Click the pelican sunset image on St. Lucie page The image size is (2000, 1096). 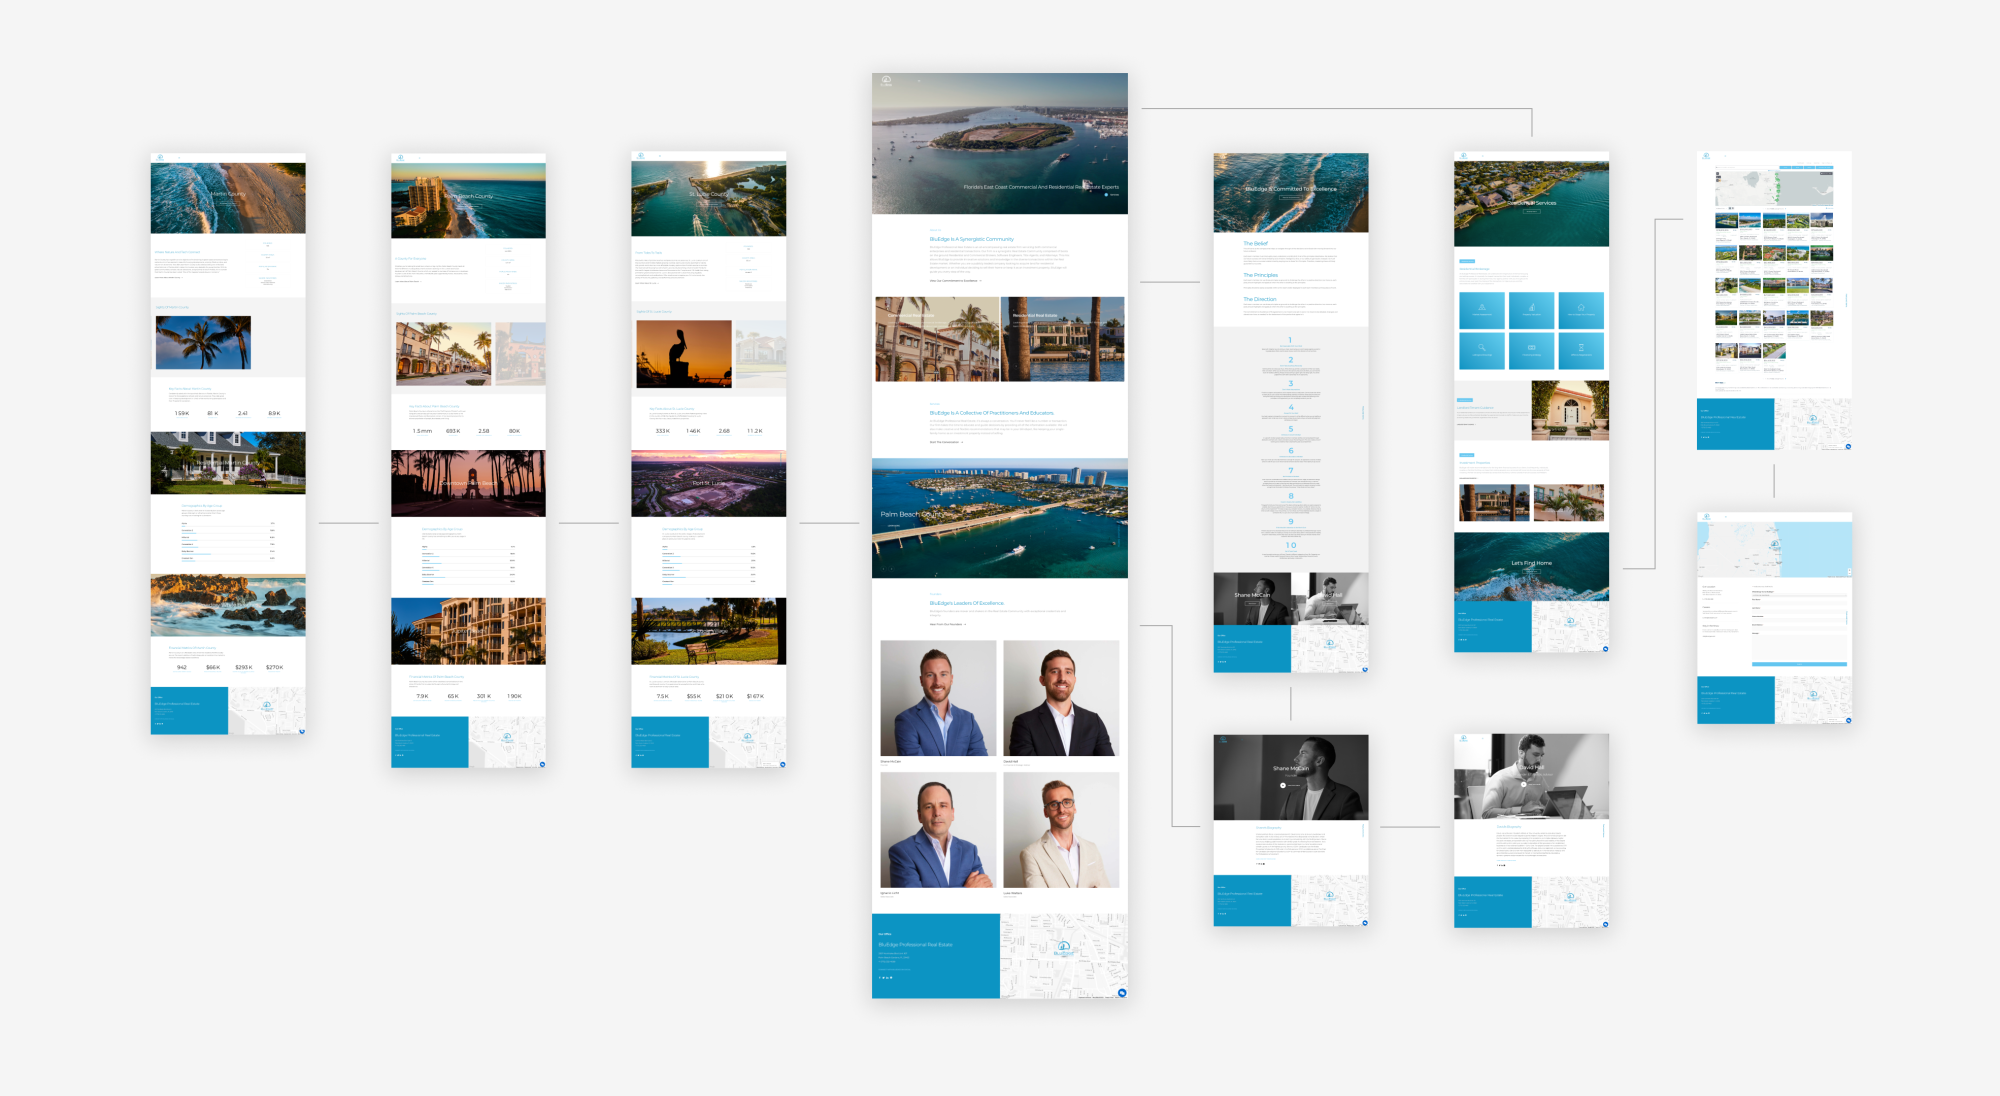click(x=684, y=354)
